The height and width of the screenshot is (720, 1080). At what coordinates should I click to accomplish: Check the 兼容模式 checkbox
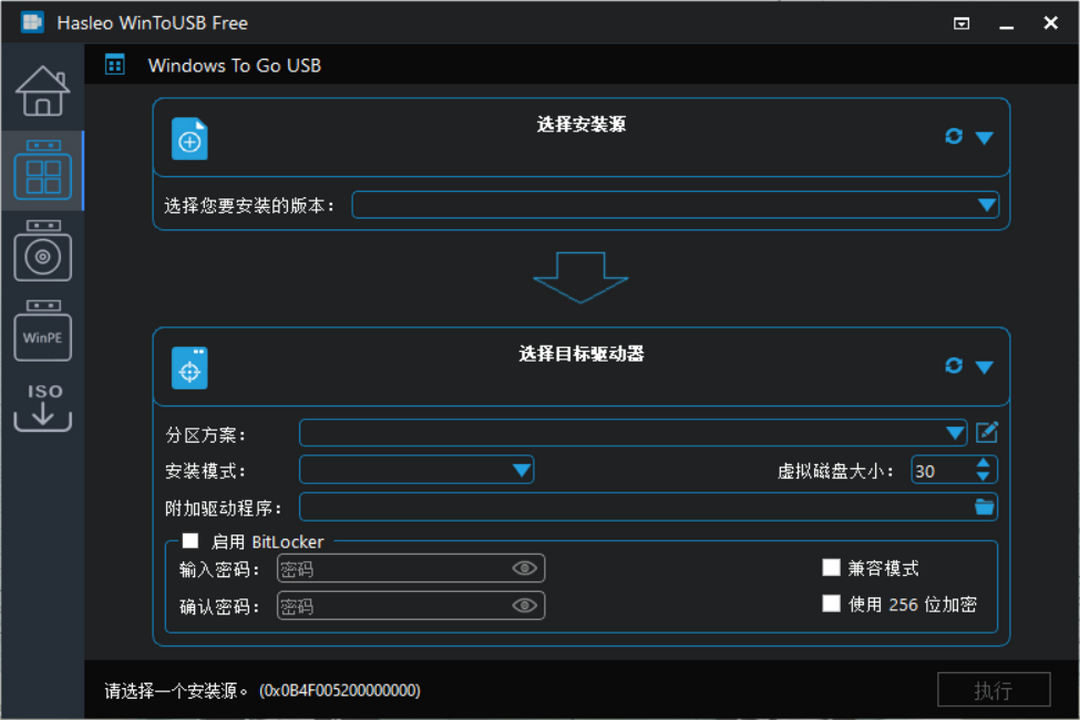pyautogui.click(x=832, y=567)
